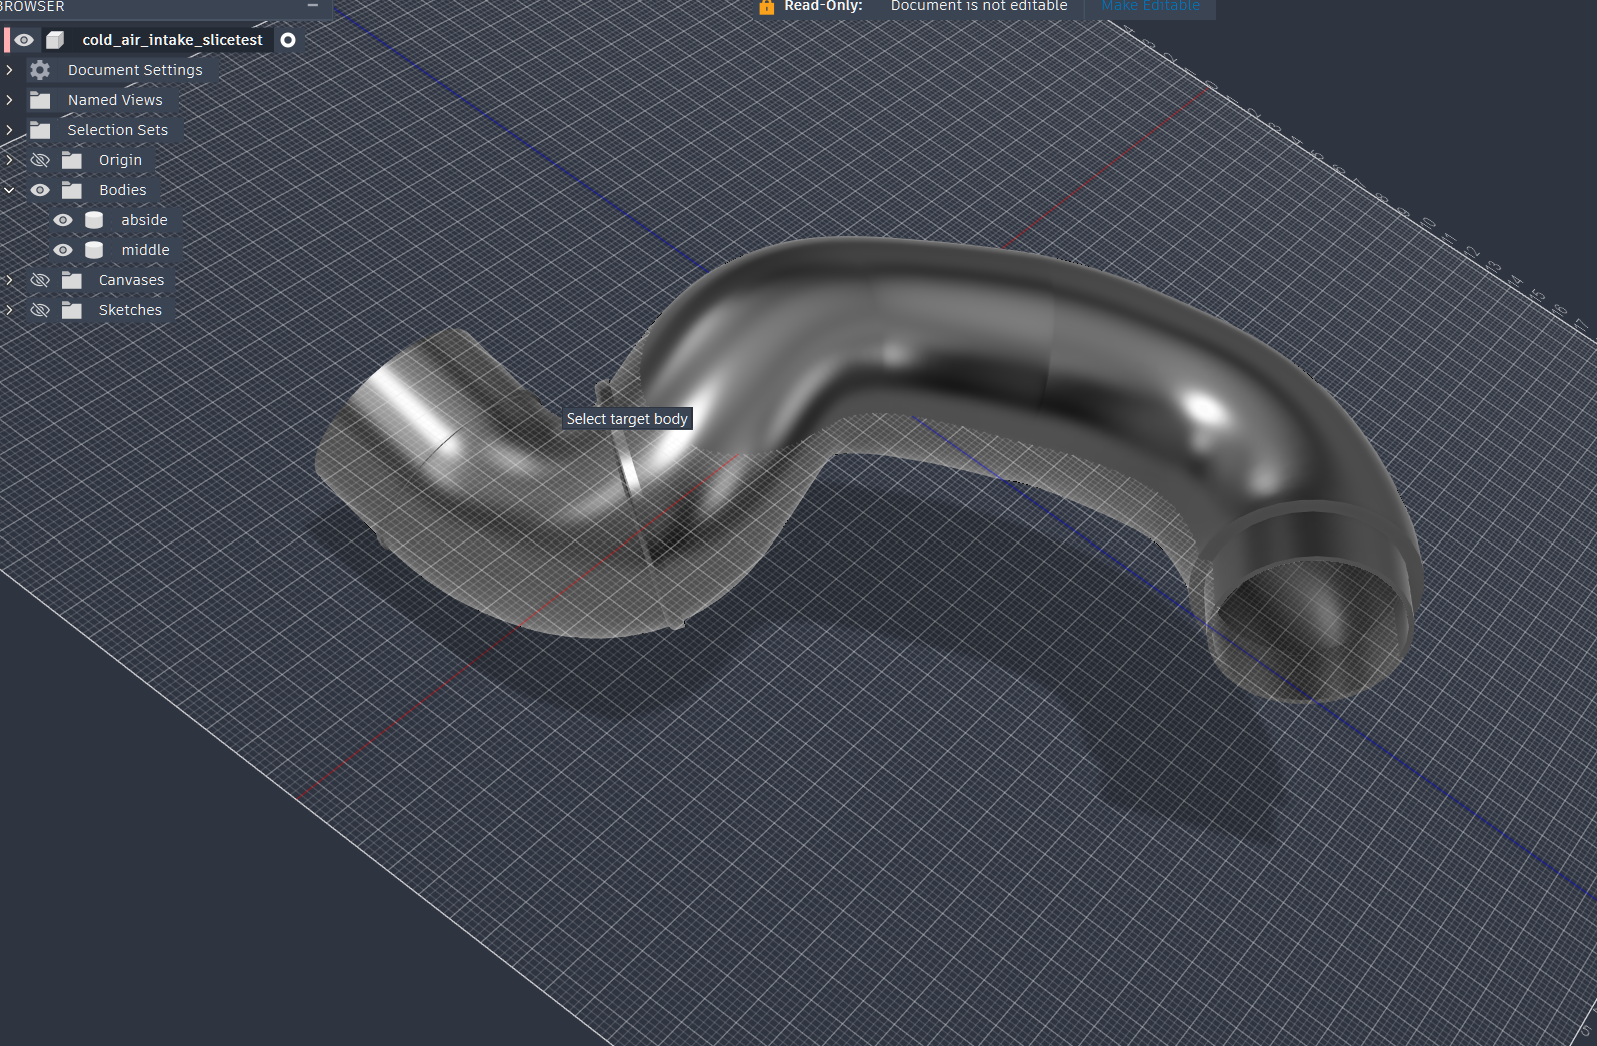Image resolution: width=1597 pixels, height=1046 pixels.
Task: Hide the abside body
Action: [63, 220]
